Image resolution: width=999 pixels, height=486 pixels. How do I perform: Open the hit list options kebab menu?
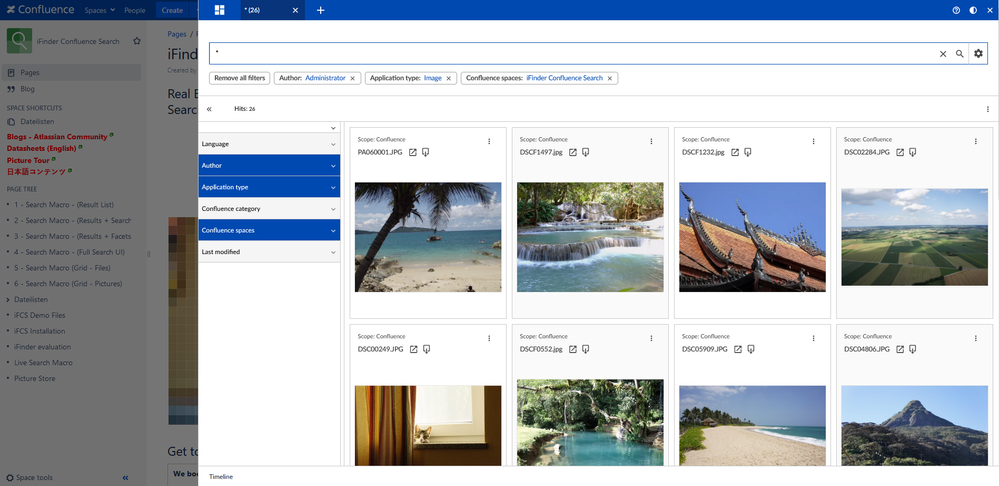pyautogui.click(x=988, y=109)
